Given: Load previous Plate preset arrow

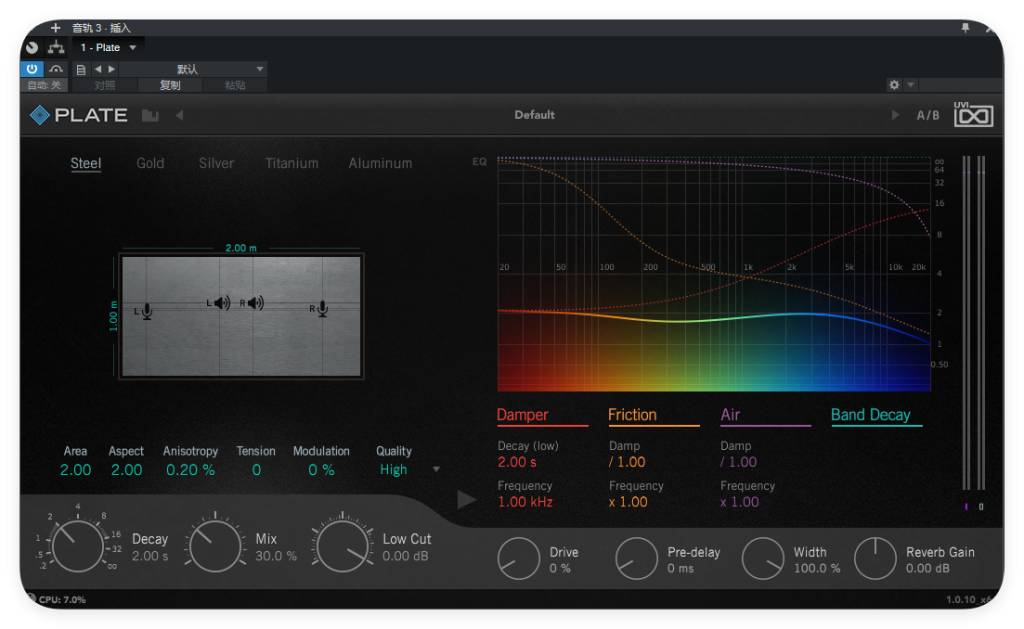Looking at the screenshot, I should tap(179, 115).
